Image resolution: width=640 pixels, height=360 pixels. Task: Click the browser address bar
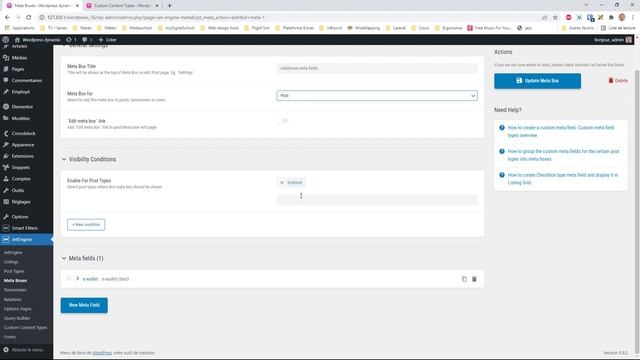(286, 18)
